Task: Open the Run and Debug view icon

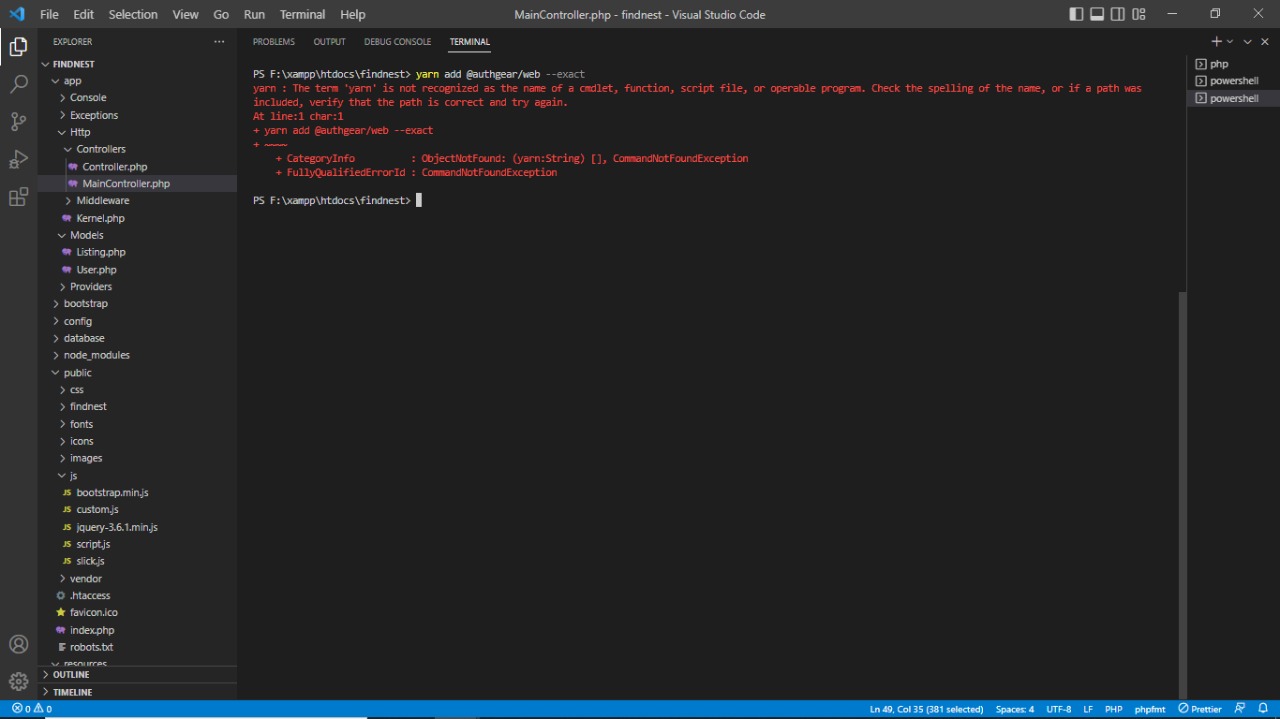Action: pyautogui.click(x=18, y=159)
